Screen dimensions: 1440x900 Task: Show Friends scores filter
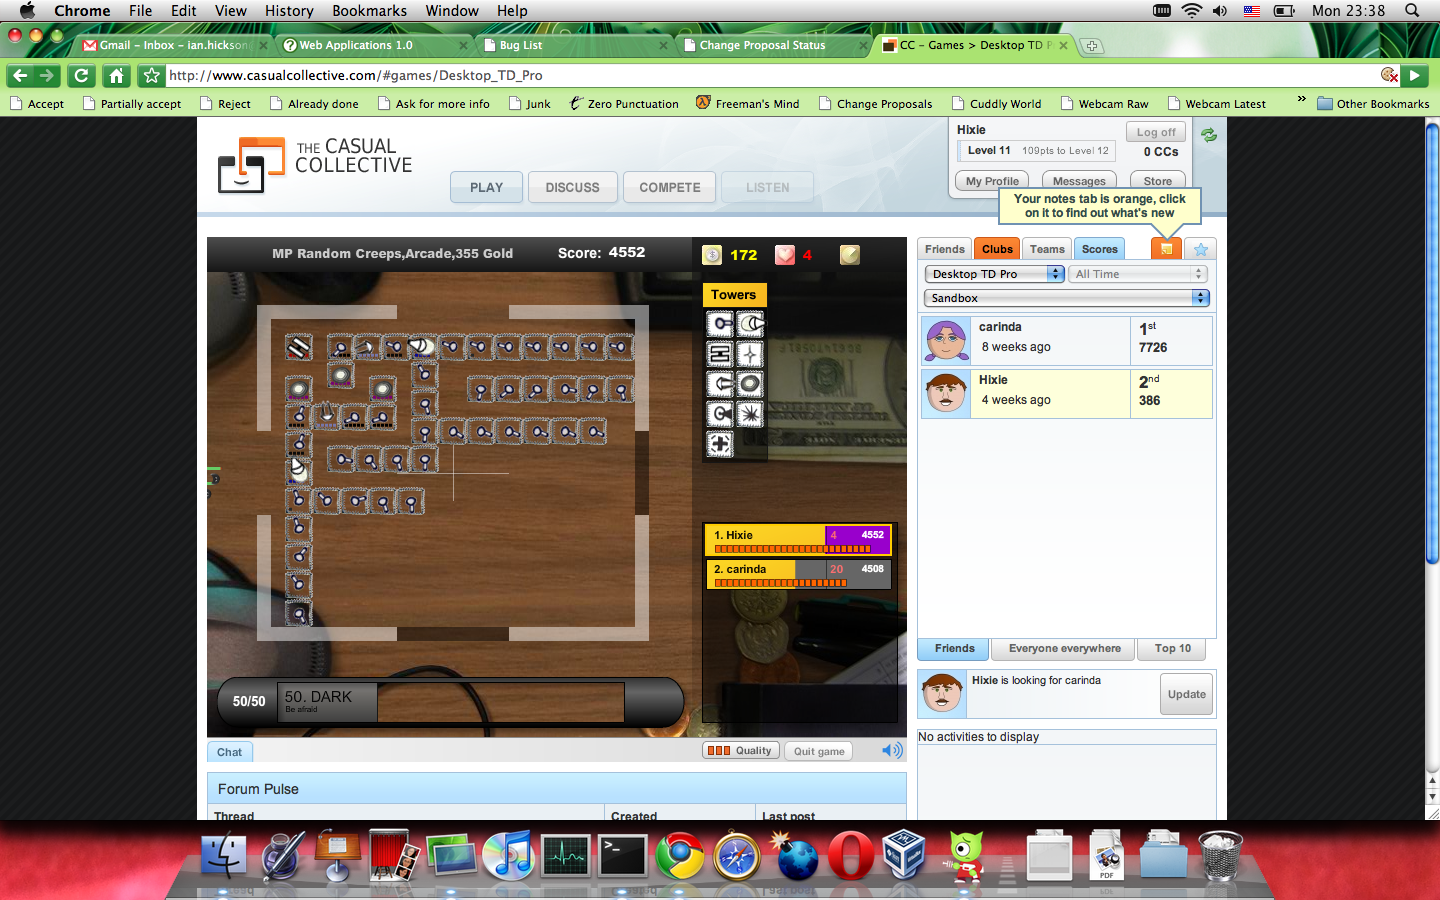coord(954,649)
